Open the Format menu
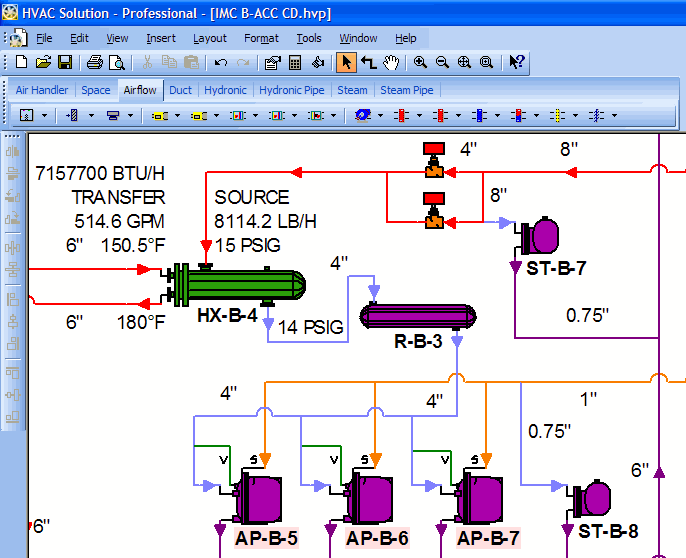The width and height of the screenshot is (686, 558). [x=261, y=38]
